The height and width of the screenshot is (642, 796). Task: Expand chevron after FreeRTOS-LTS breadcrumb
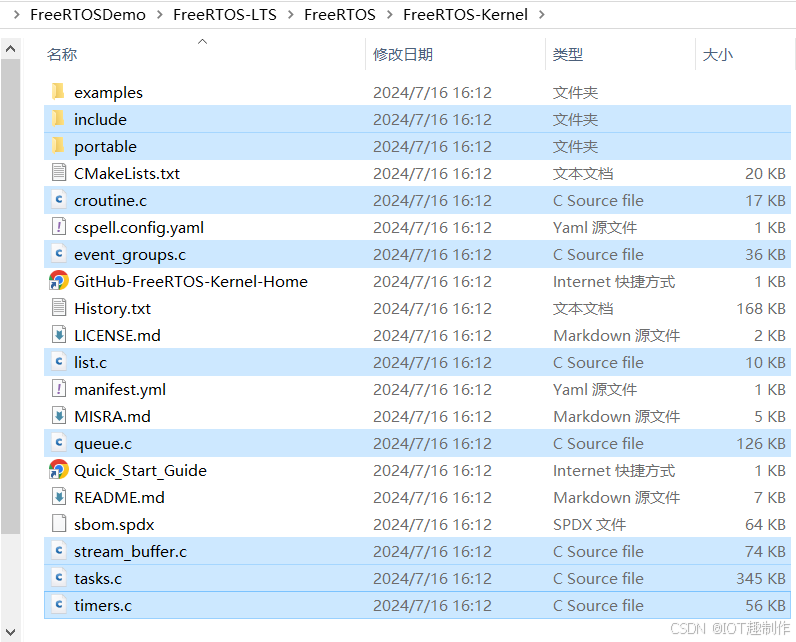(290, 15)
